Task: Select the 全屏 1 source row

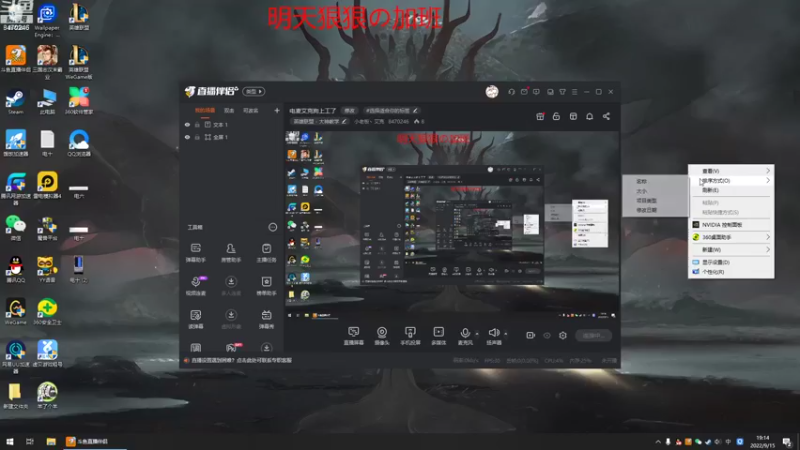Action: (x=231, y=137)
